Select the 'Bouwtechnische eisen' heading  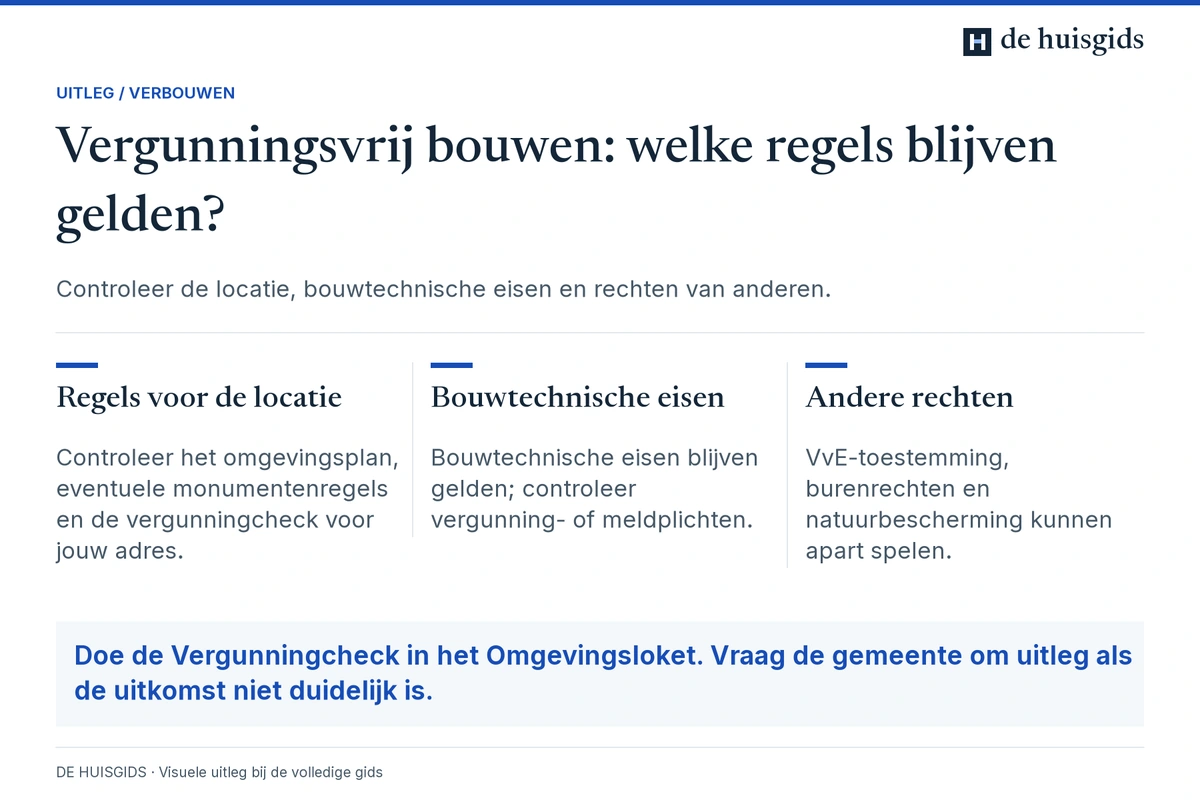pyautogui.click(x=577, y=397)
